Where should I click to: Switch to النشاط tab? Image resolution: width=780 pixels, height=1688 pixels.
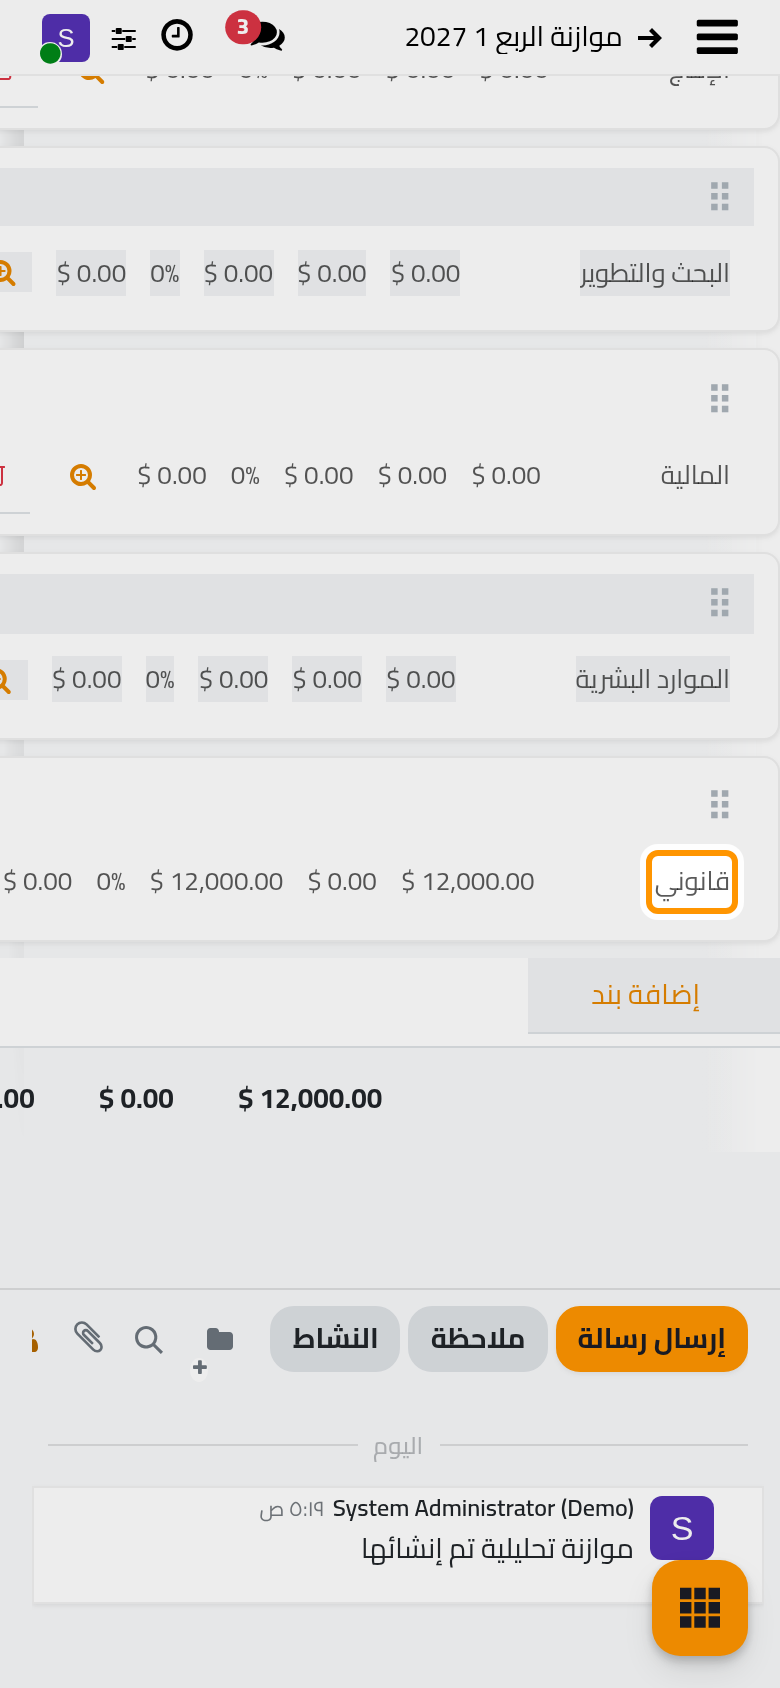click(x=335, y=1339)
